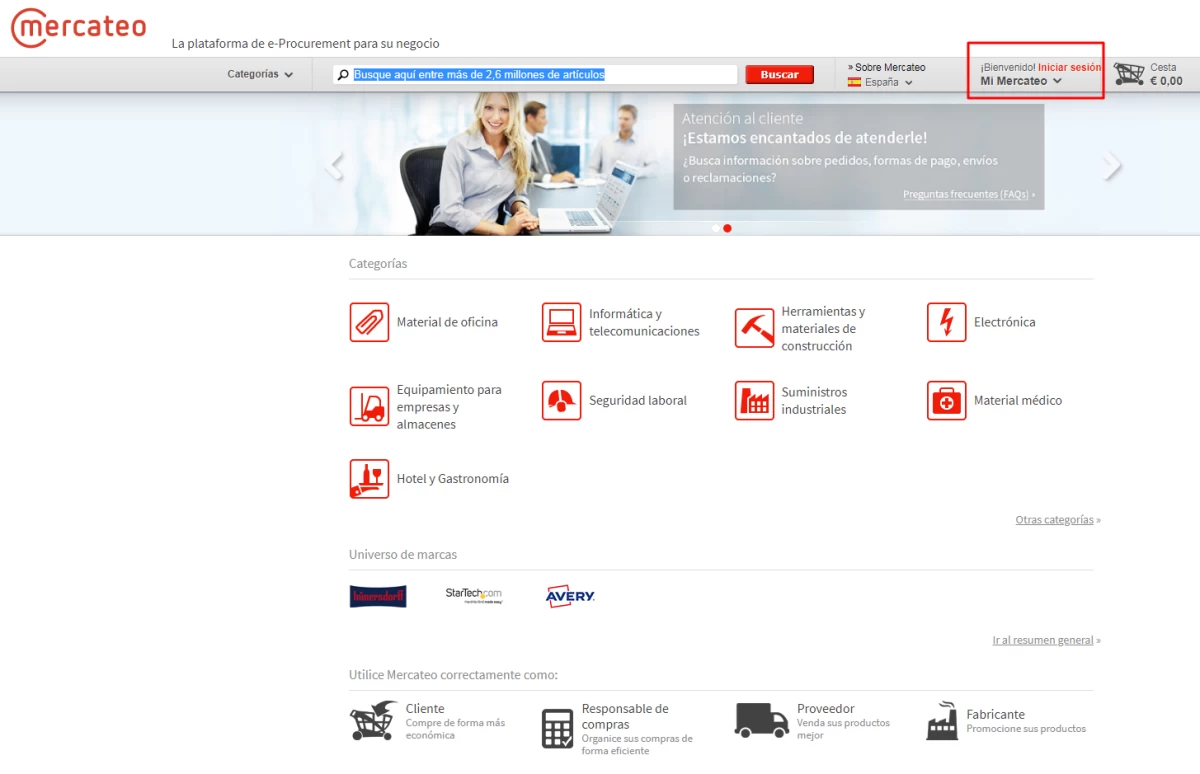Click the Material de oficina paperclip icon
The height and width of the screenshot is (774, 1200).
tap(369, 322)
